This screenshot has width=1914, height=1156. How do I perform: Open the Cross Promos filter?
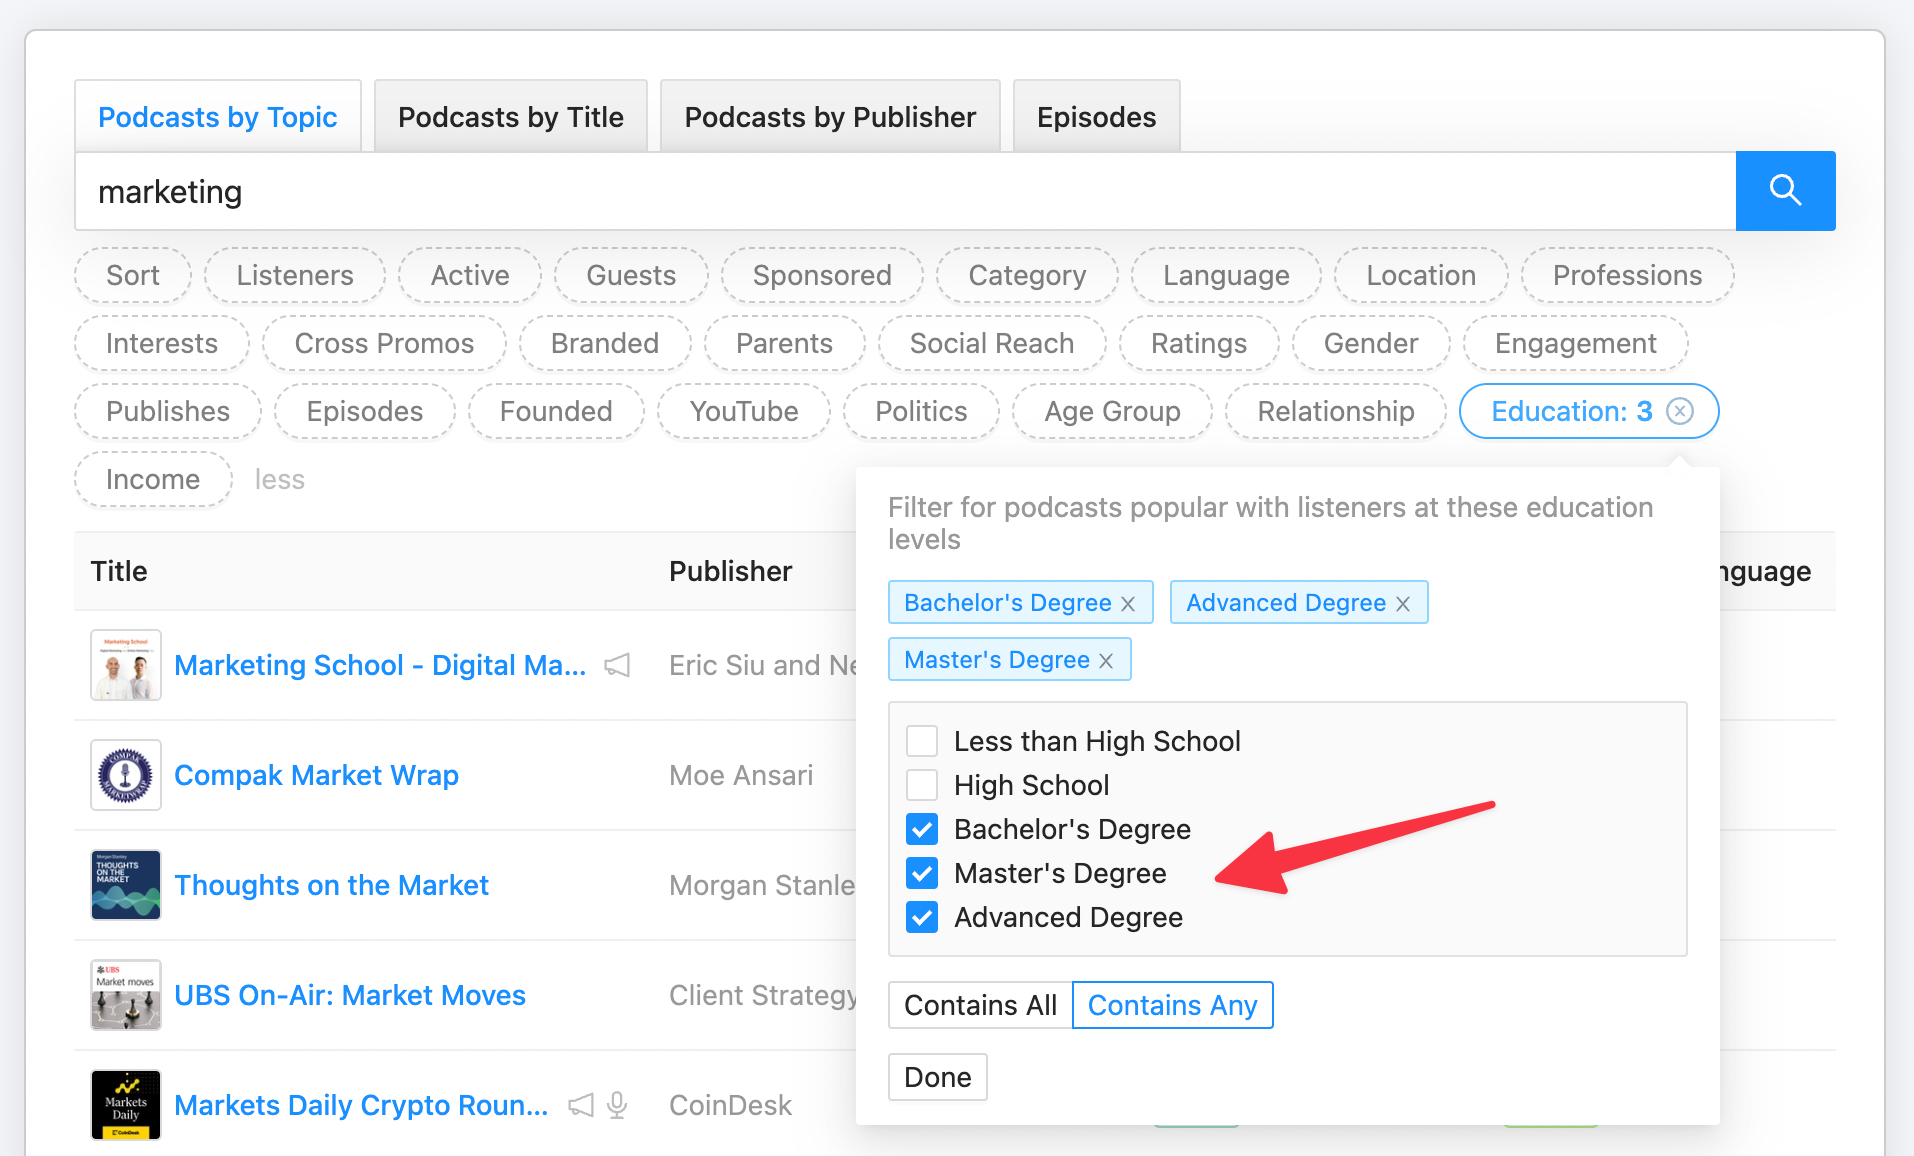point(384,343)
